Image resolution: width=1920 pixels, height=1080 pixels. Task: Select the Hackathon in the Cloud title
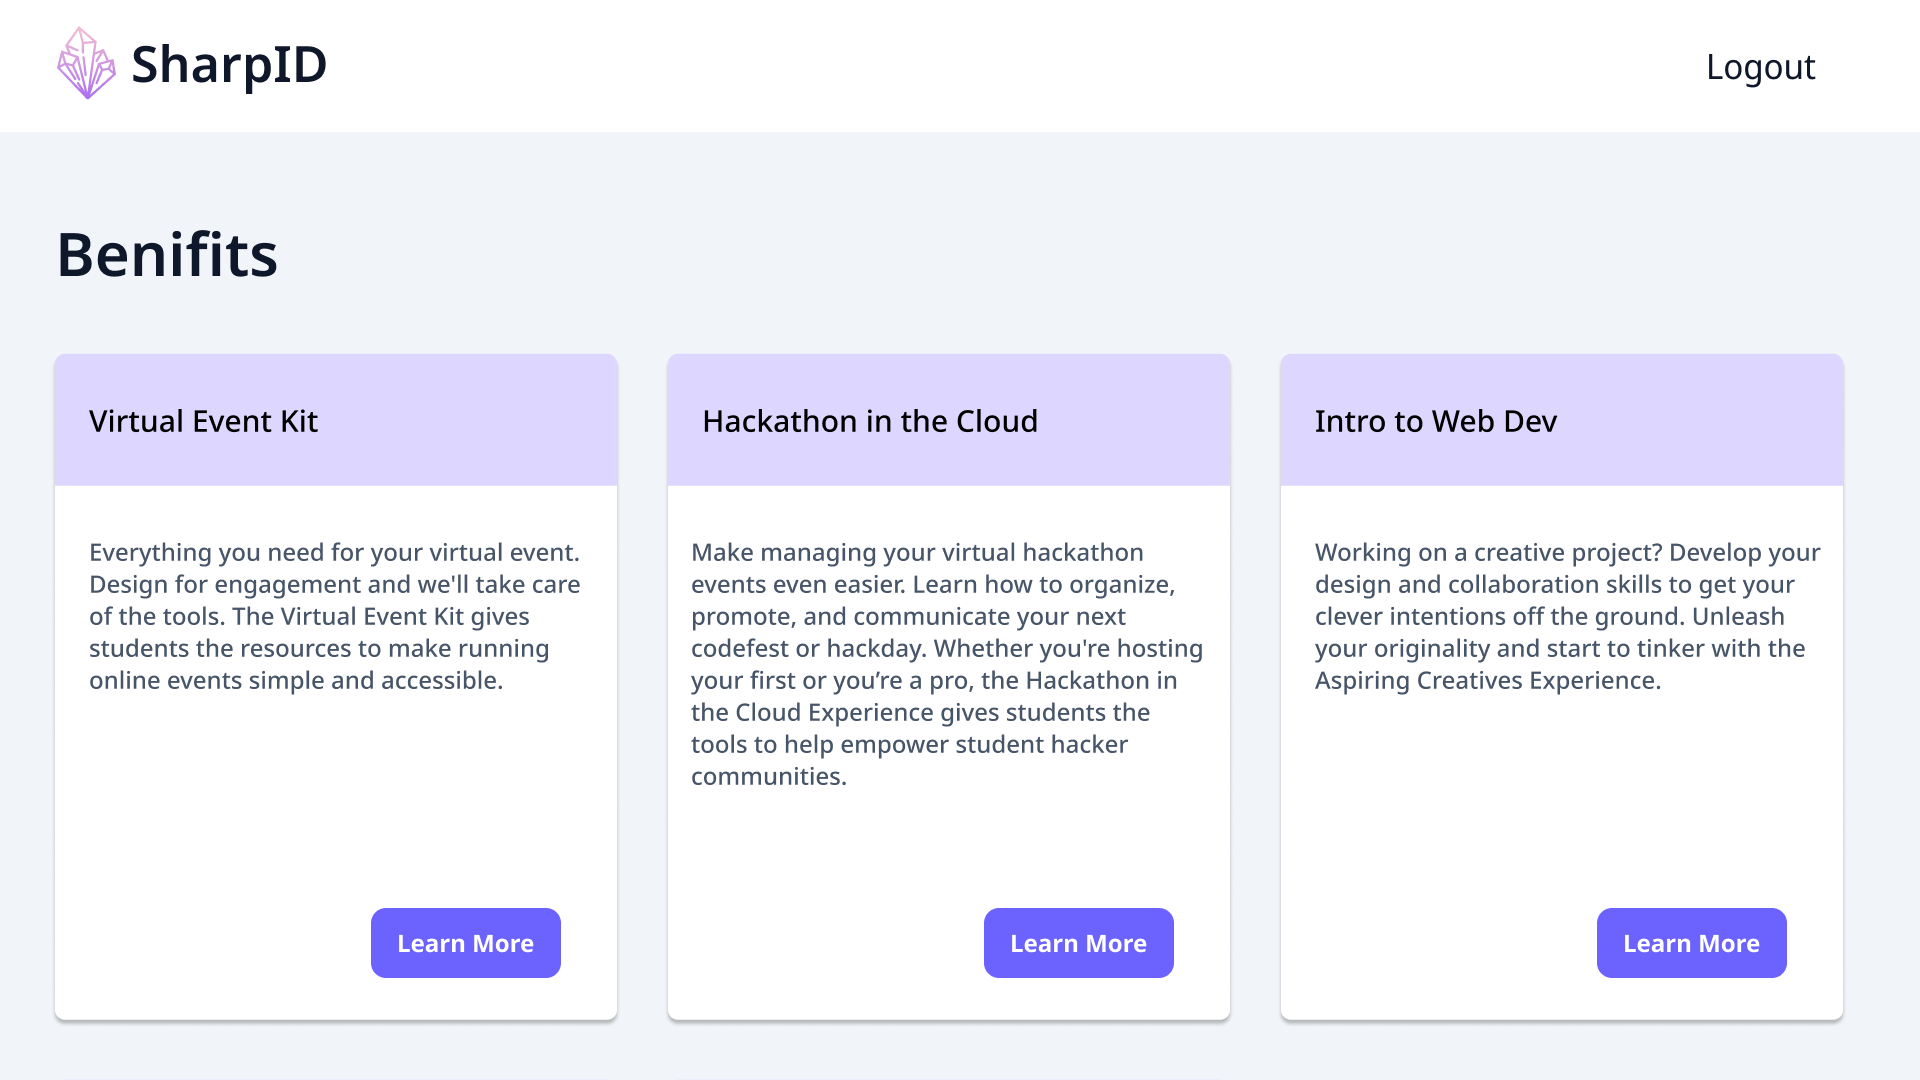pyautogui.click(x=869, y=421)
